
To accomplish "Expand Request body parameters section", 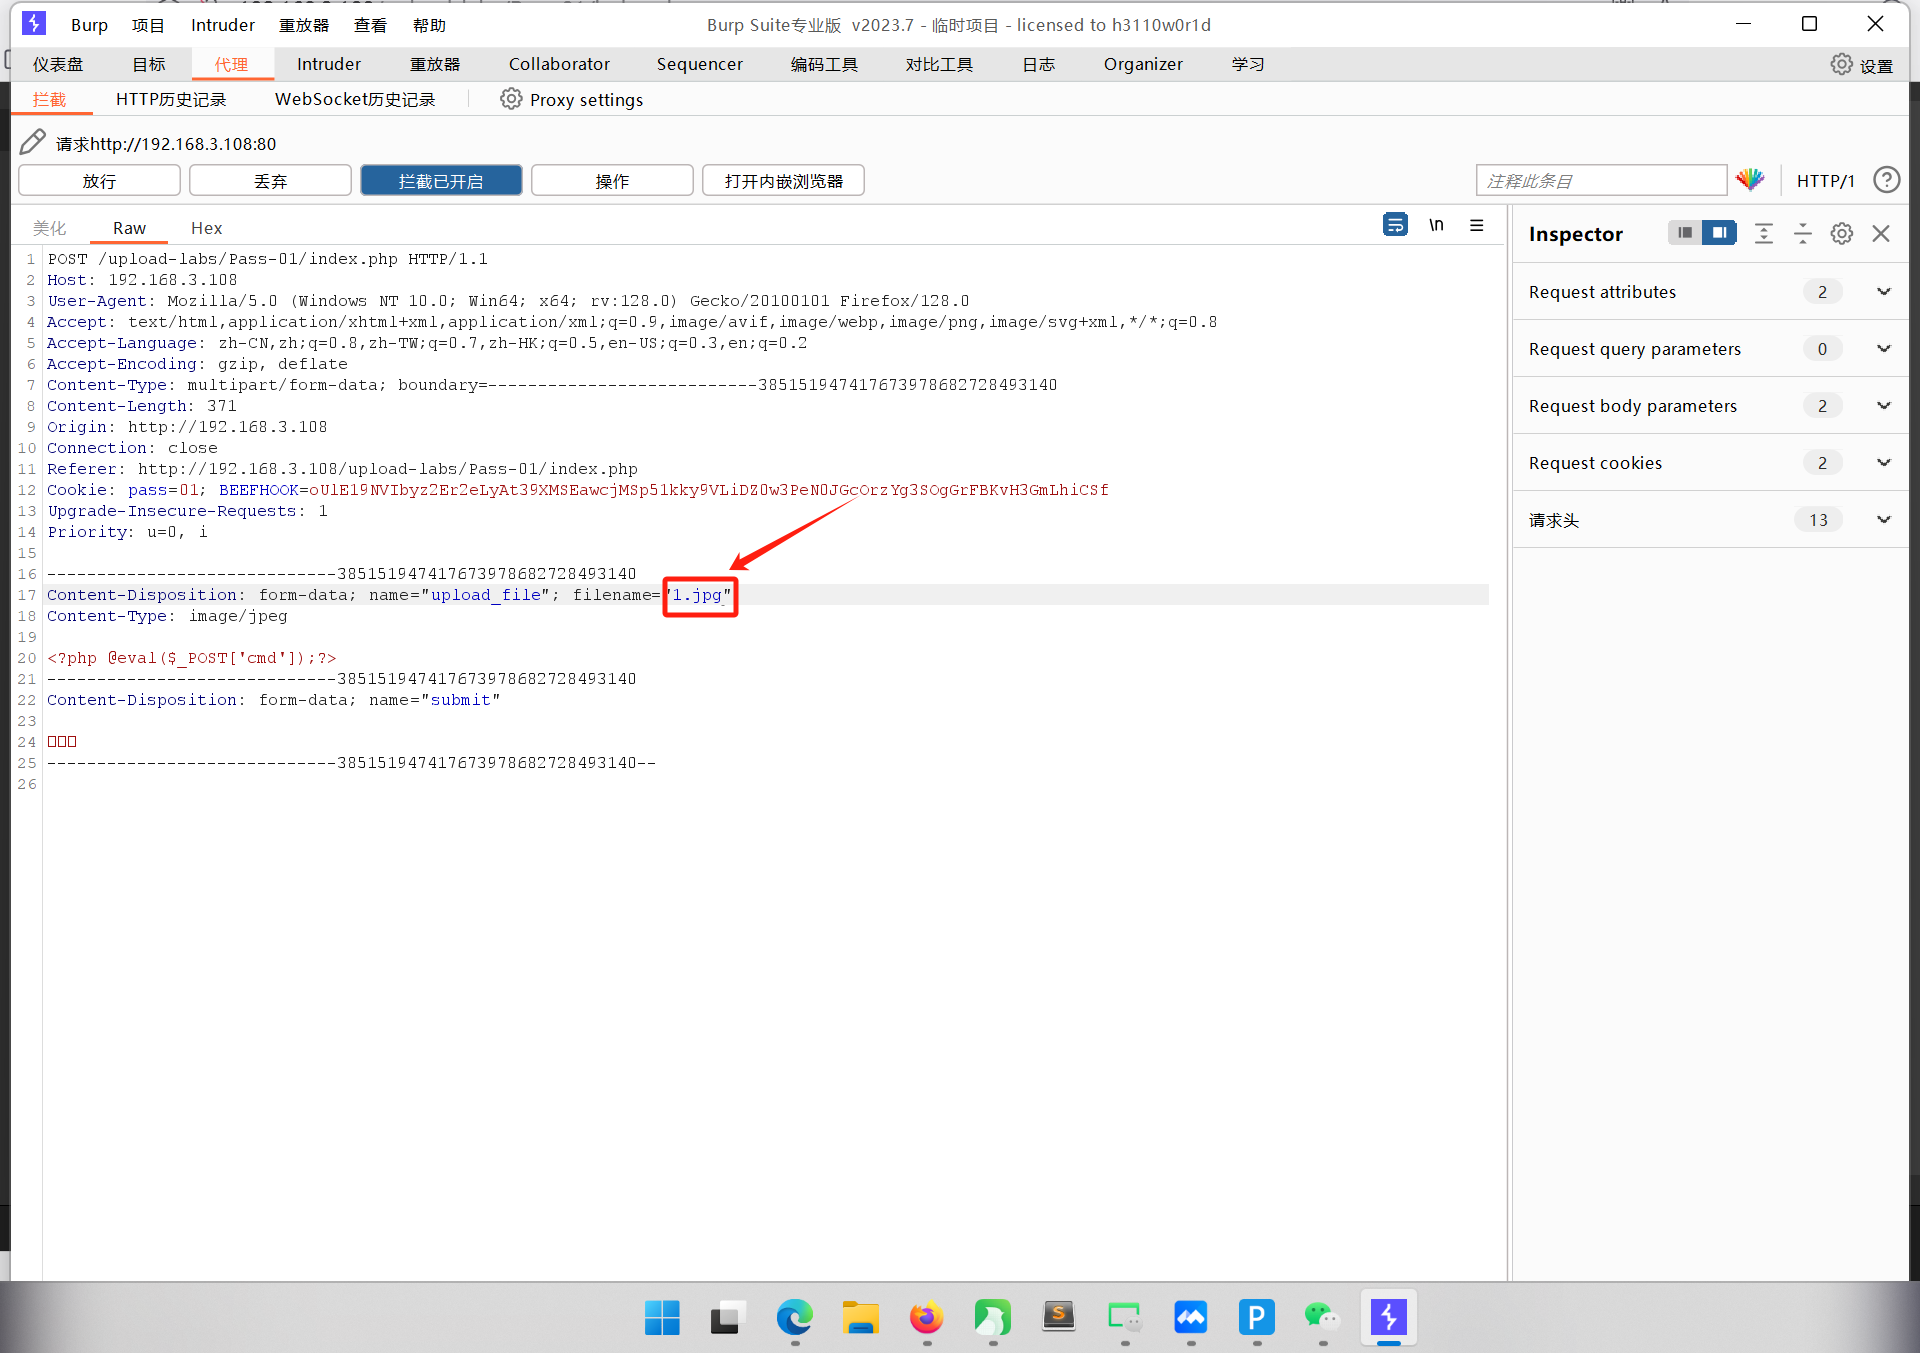I will [1884, 406].
